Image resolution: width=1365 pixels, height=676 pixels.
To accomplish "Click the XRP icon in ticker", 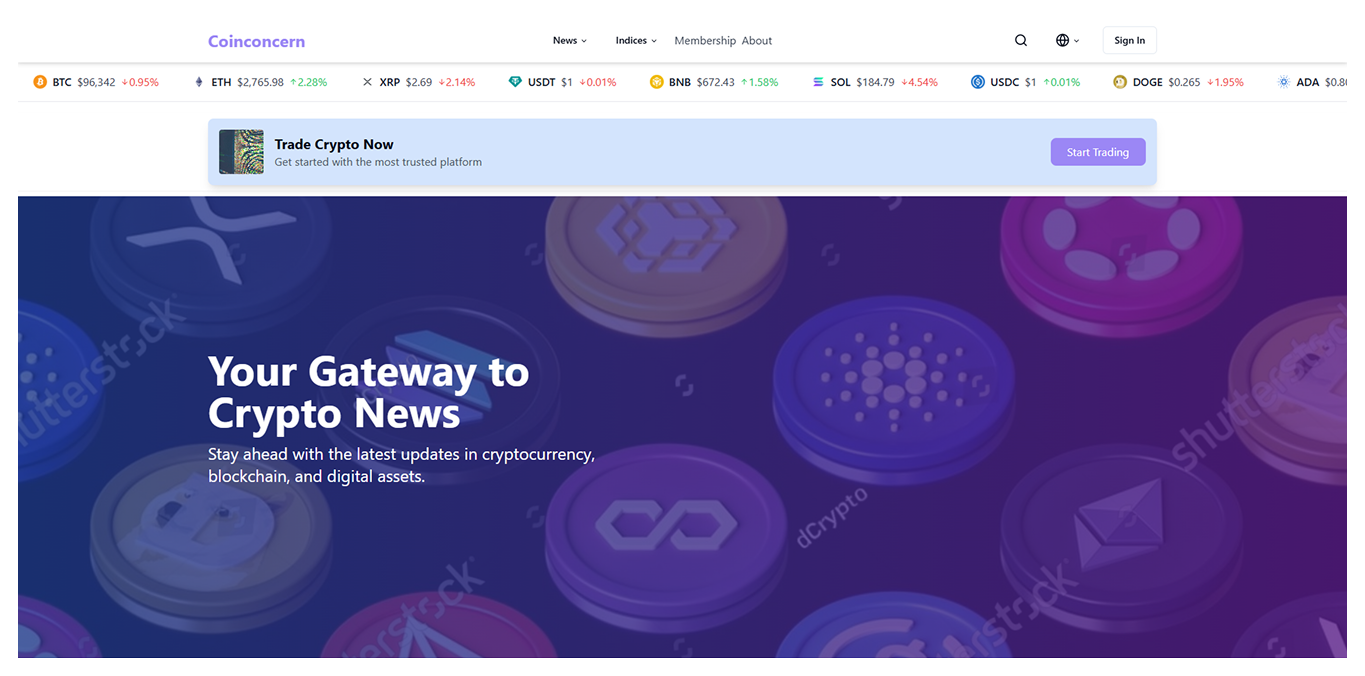I will coord(367,82).
